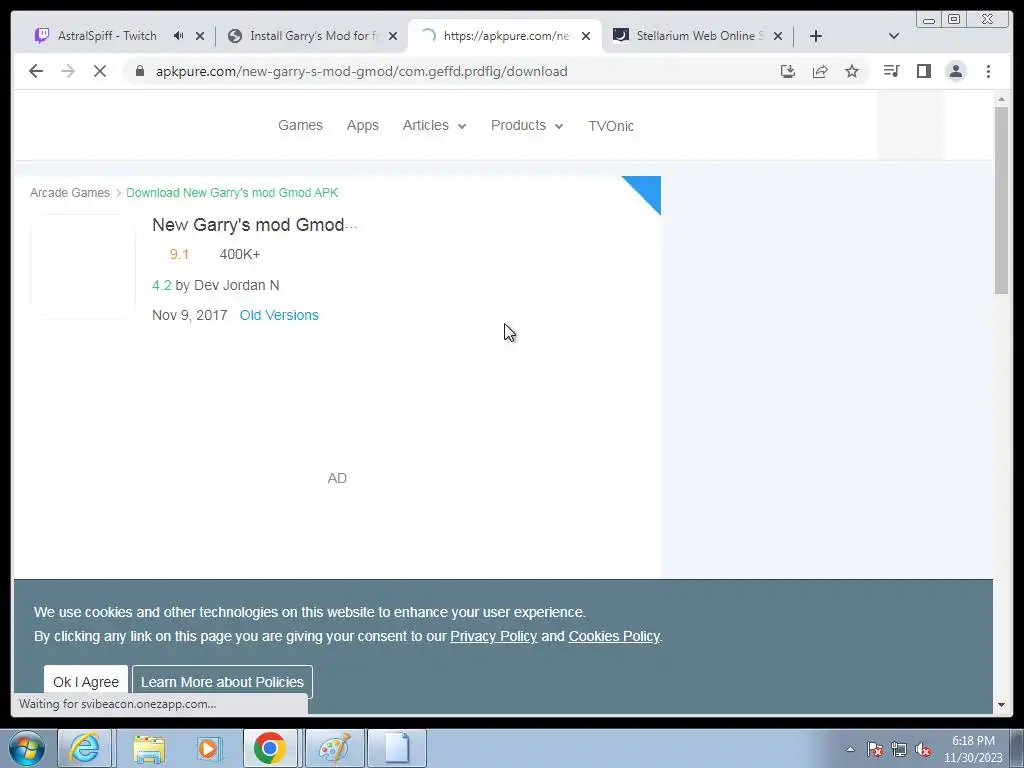Image resolution: width=1024 pixels, height=768 pixels.
Task: Close the Install Garry's Mod tab
Action: (392, 36)
